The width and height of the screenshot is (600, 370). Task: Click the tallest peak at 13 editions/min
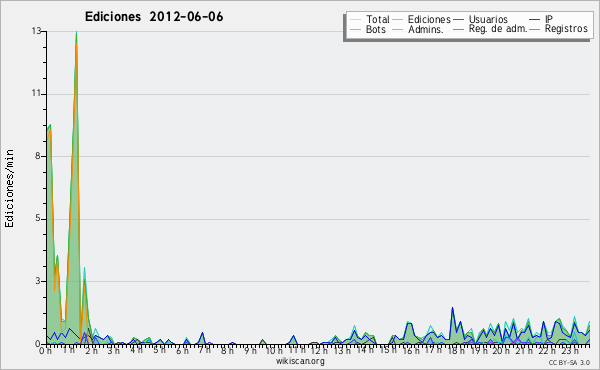(77, 32)
